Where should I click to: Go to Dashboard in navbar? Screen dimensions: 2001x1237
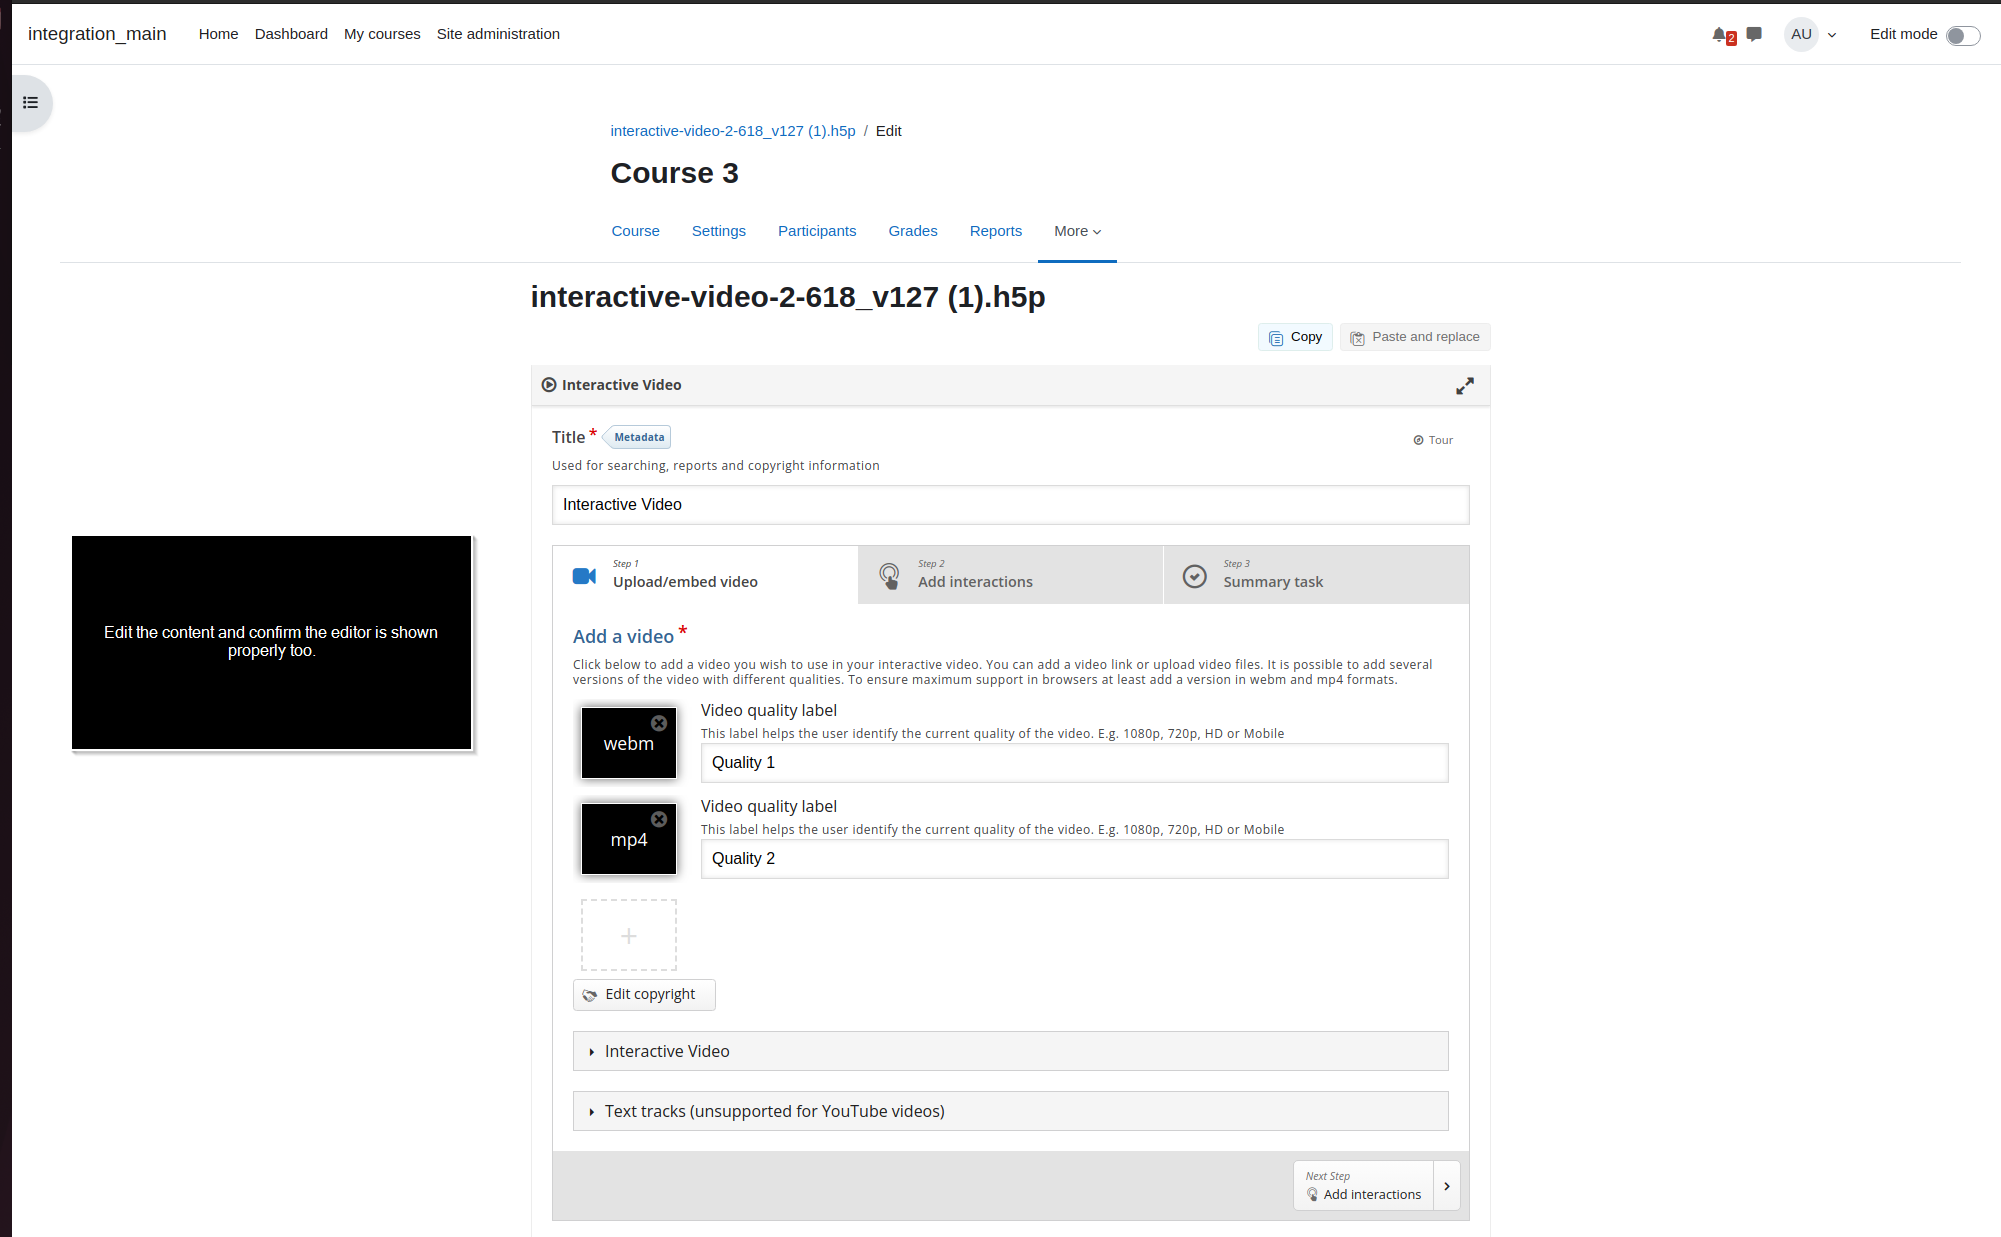pyautogui.click(x=291, y=34)
